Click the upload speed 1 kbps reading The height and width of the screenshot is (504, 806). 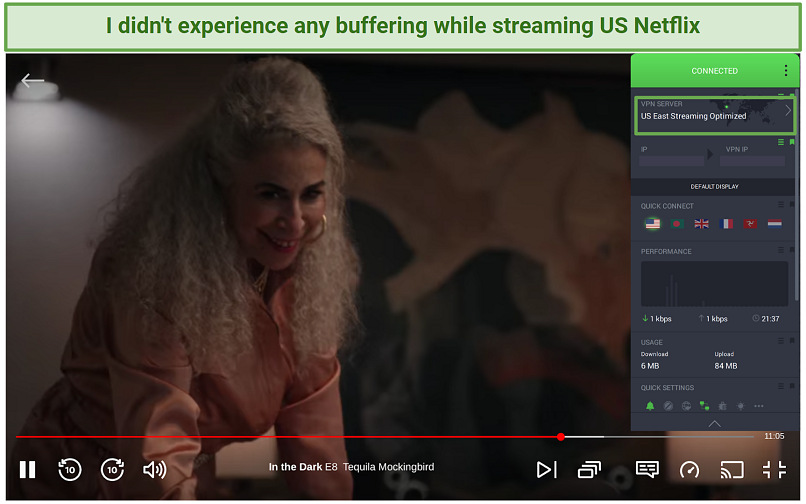pos(713,319)
